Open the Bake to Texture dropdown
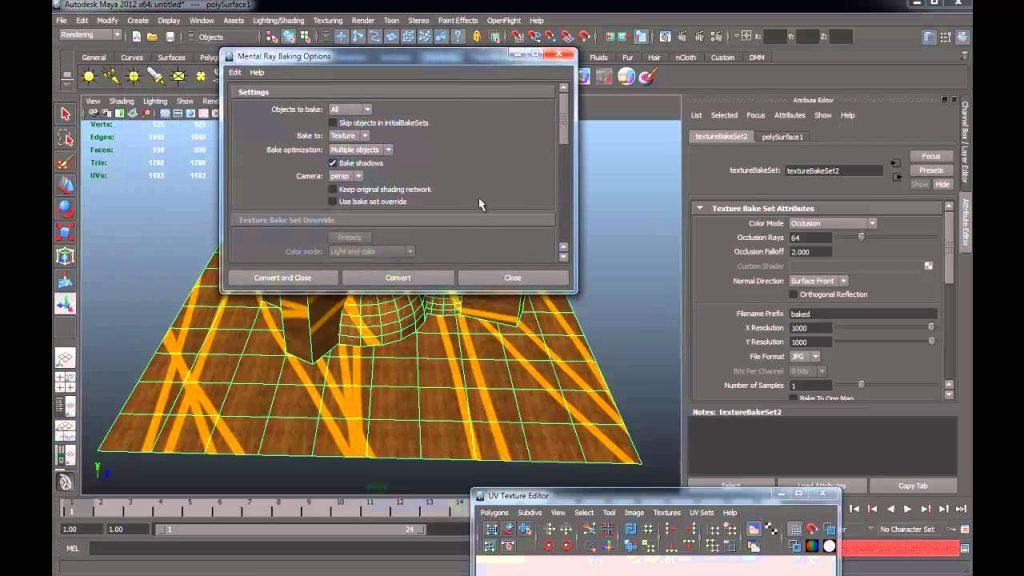 point(349,136)
